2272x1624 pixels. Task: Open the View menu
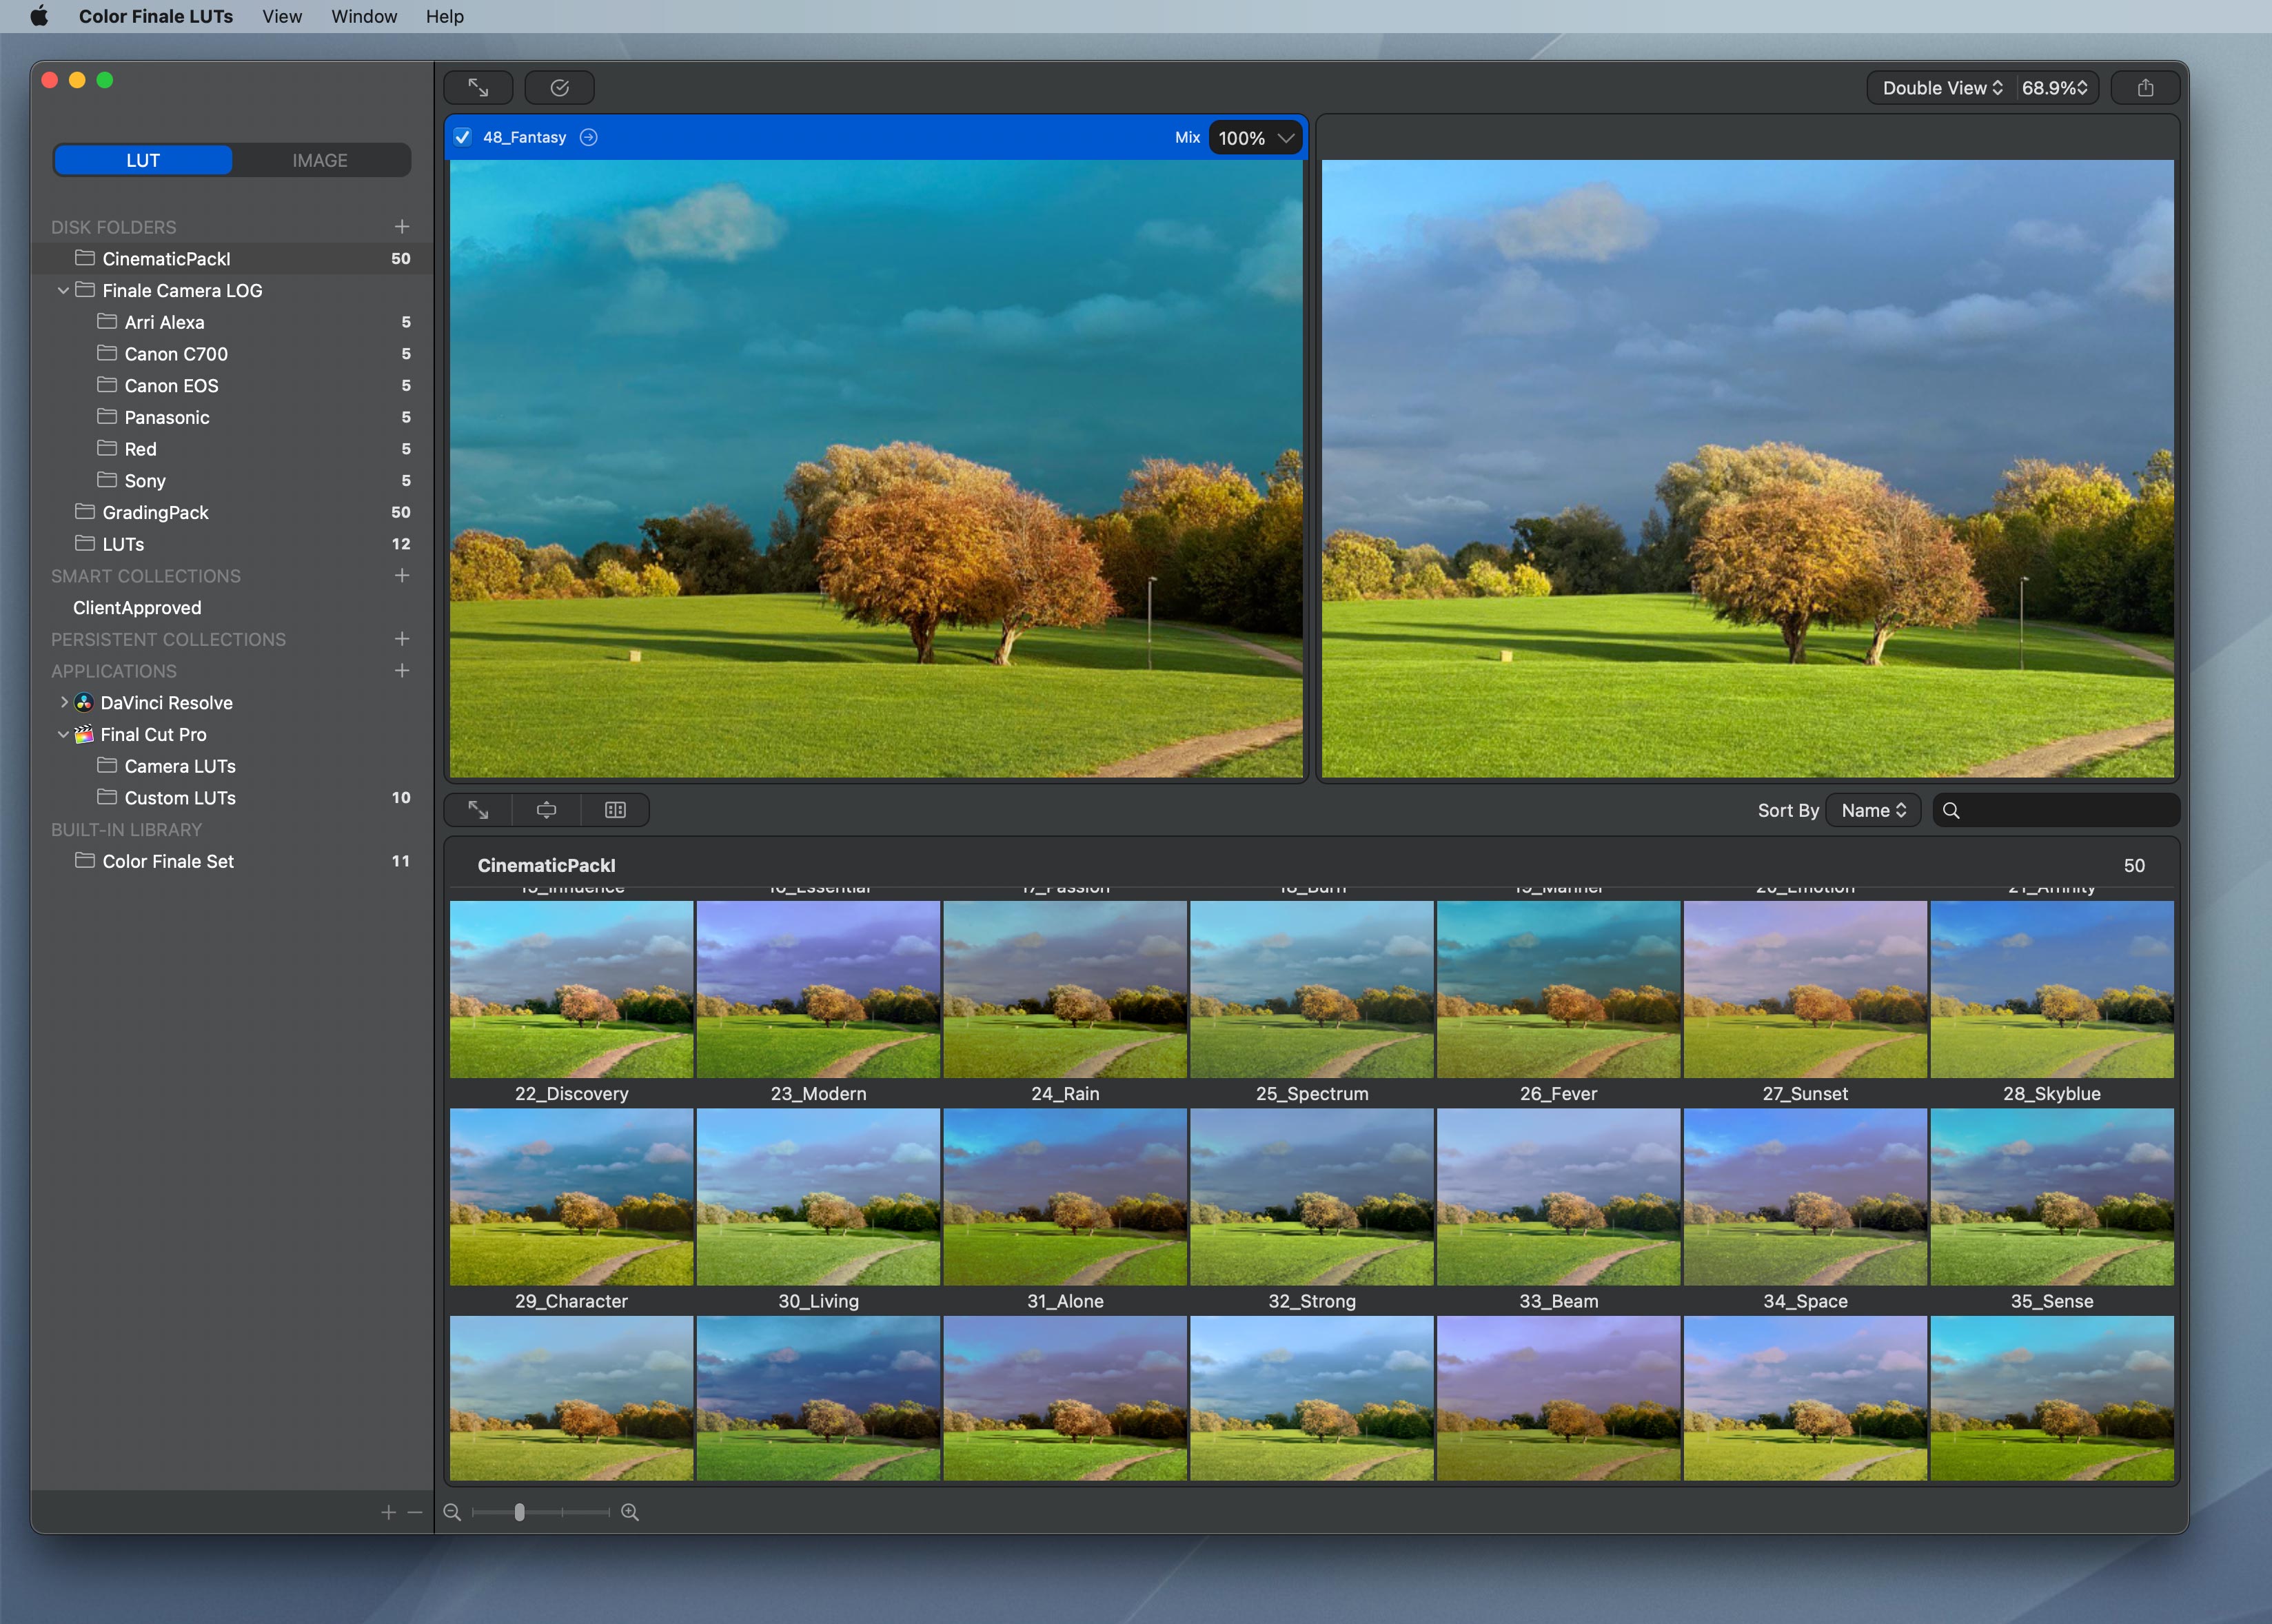click(282, 16)
